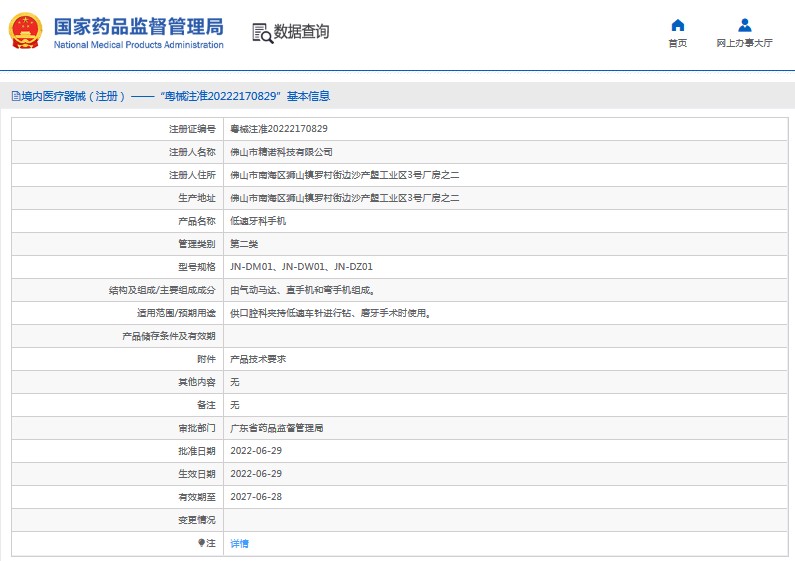
Task: Click the national emblem logo
Action: tap(25, 31)
